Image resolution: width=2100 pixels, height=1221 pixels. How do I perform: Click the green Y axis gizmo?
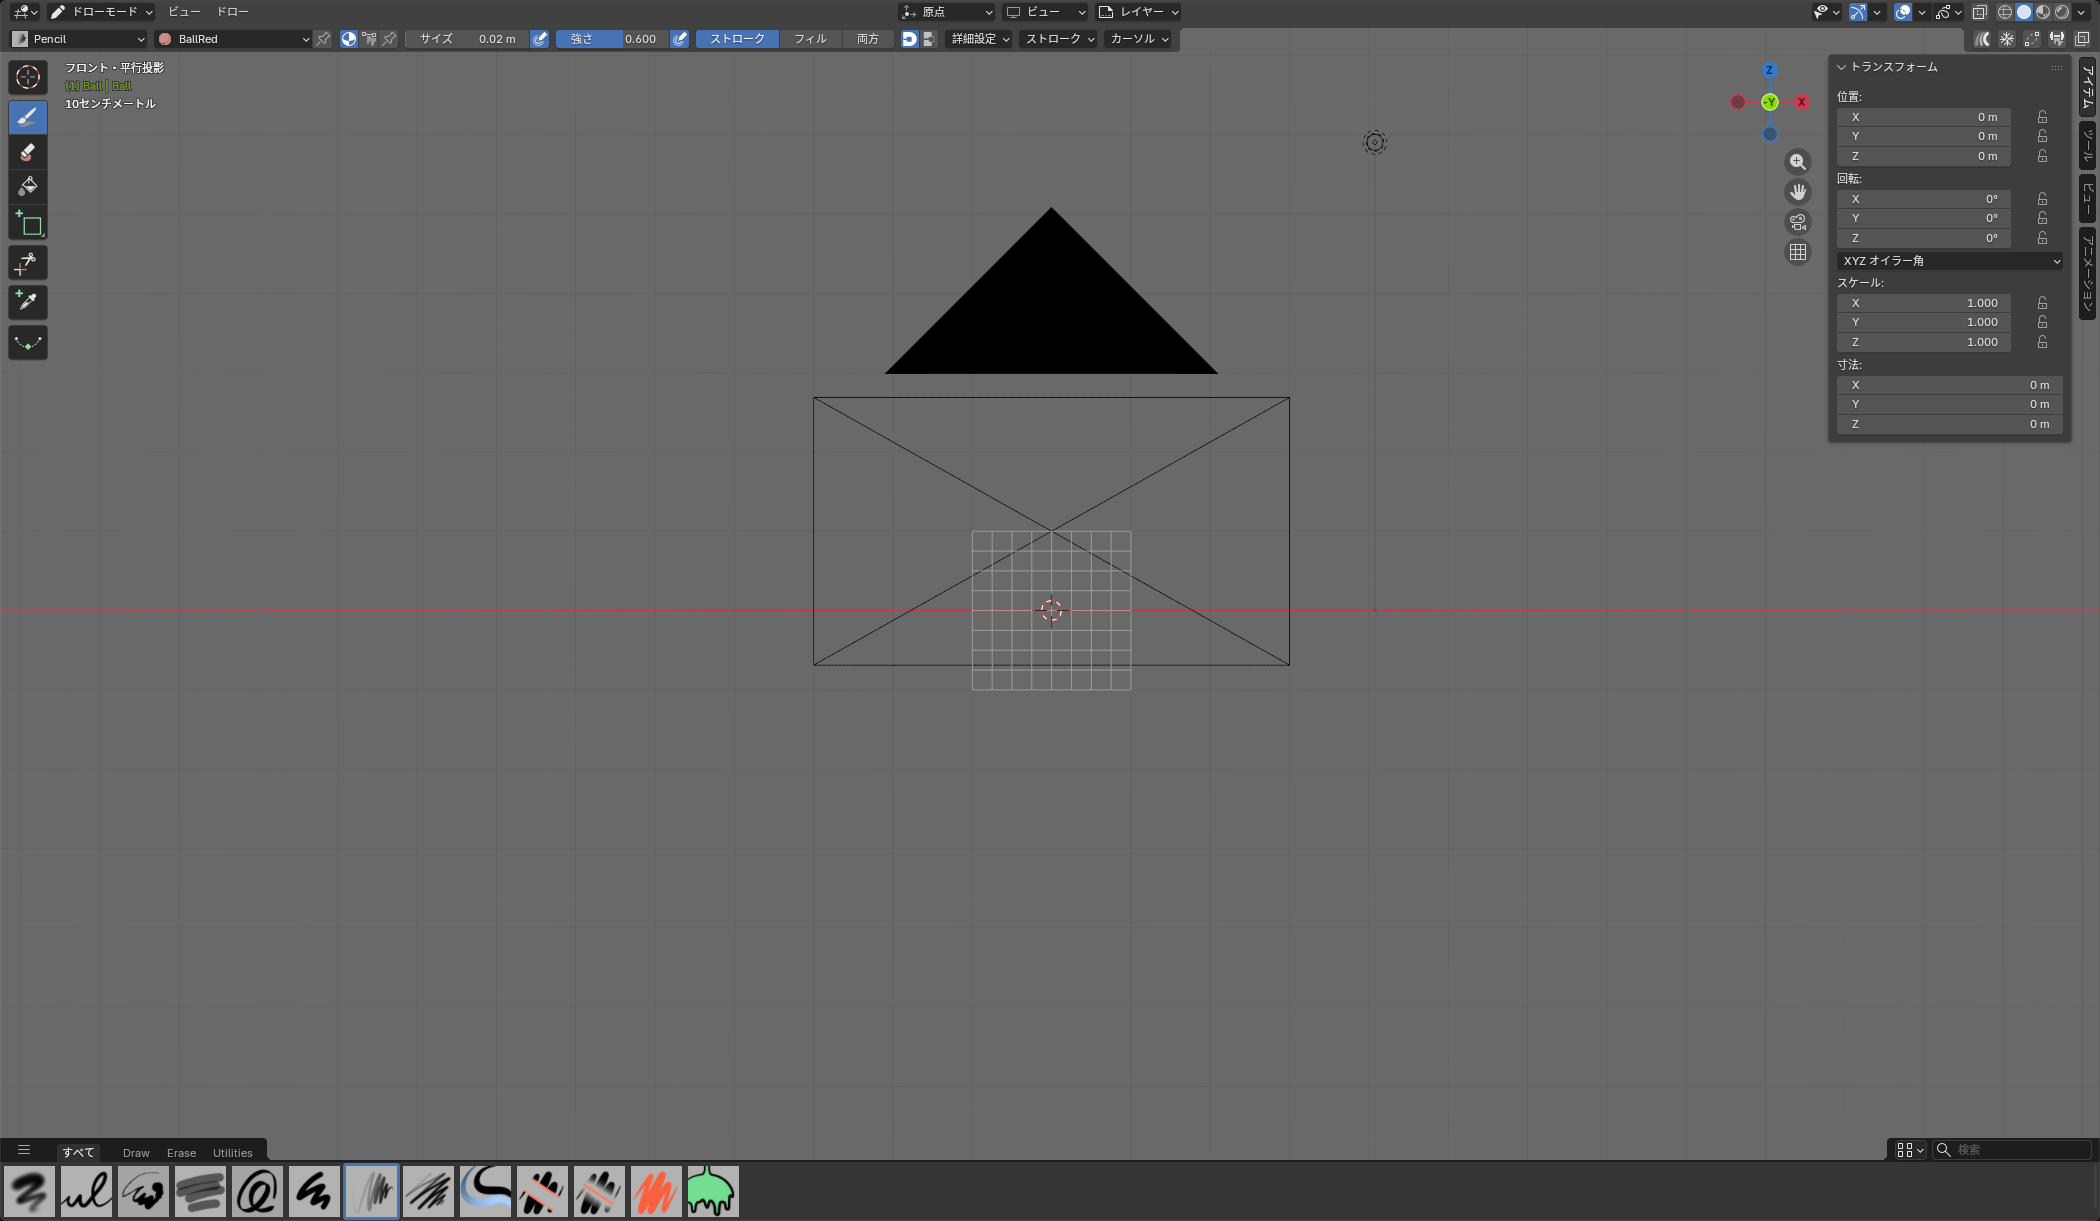pos(1770,102)
